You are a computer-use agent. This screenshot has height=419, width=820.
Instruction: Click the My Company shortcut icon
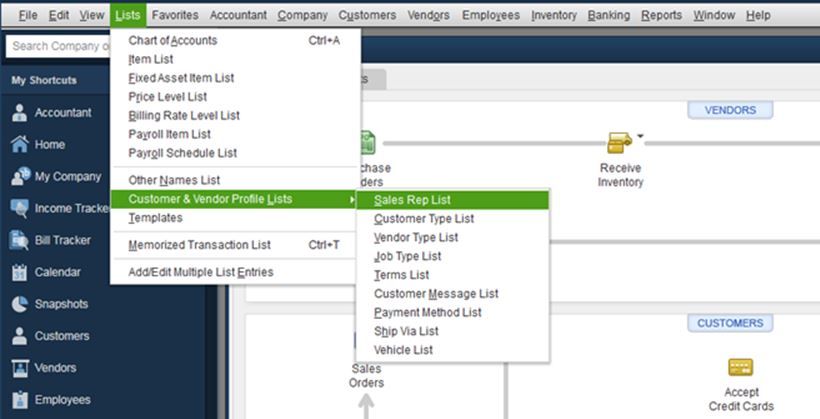[x=21, y=176]
